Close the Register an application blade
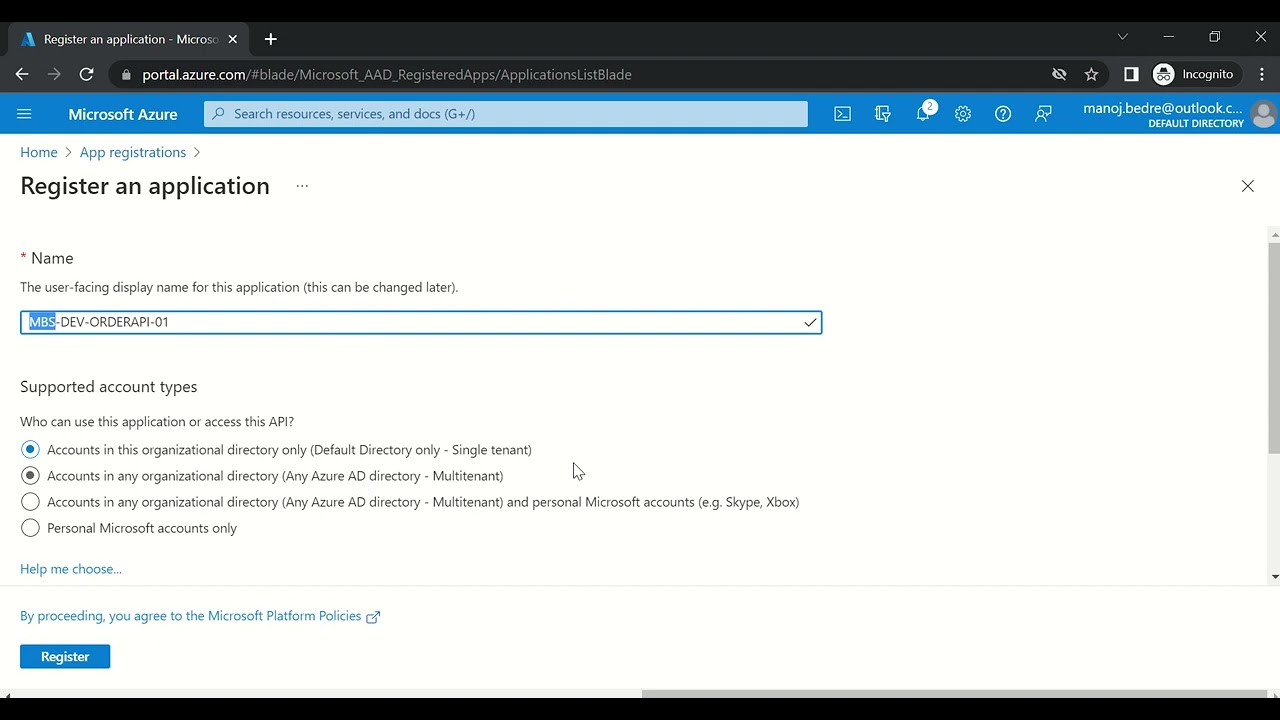1280x720 pixels. [1247, 186]
